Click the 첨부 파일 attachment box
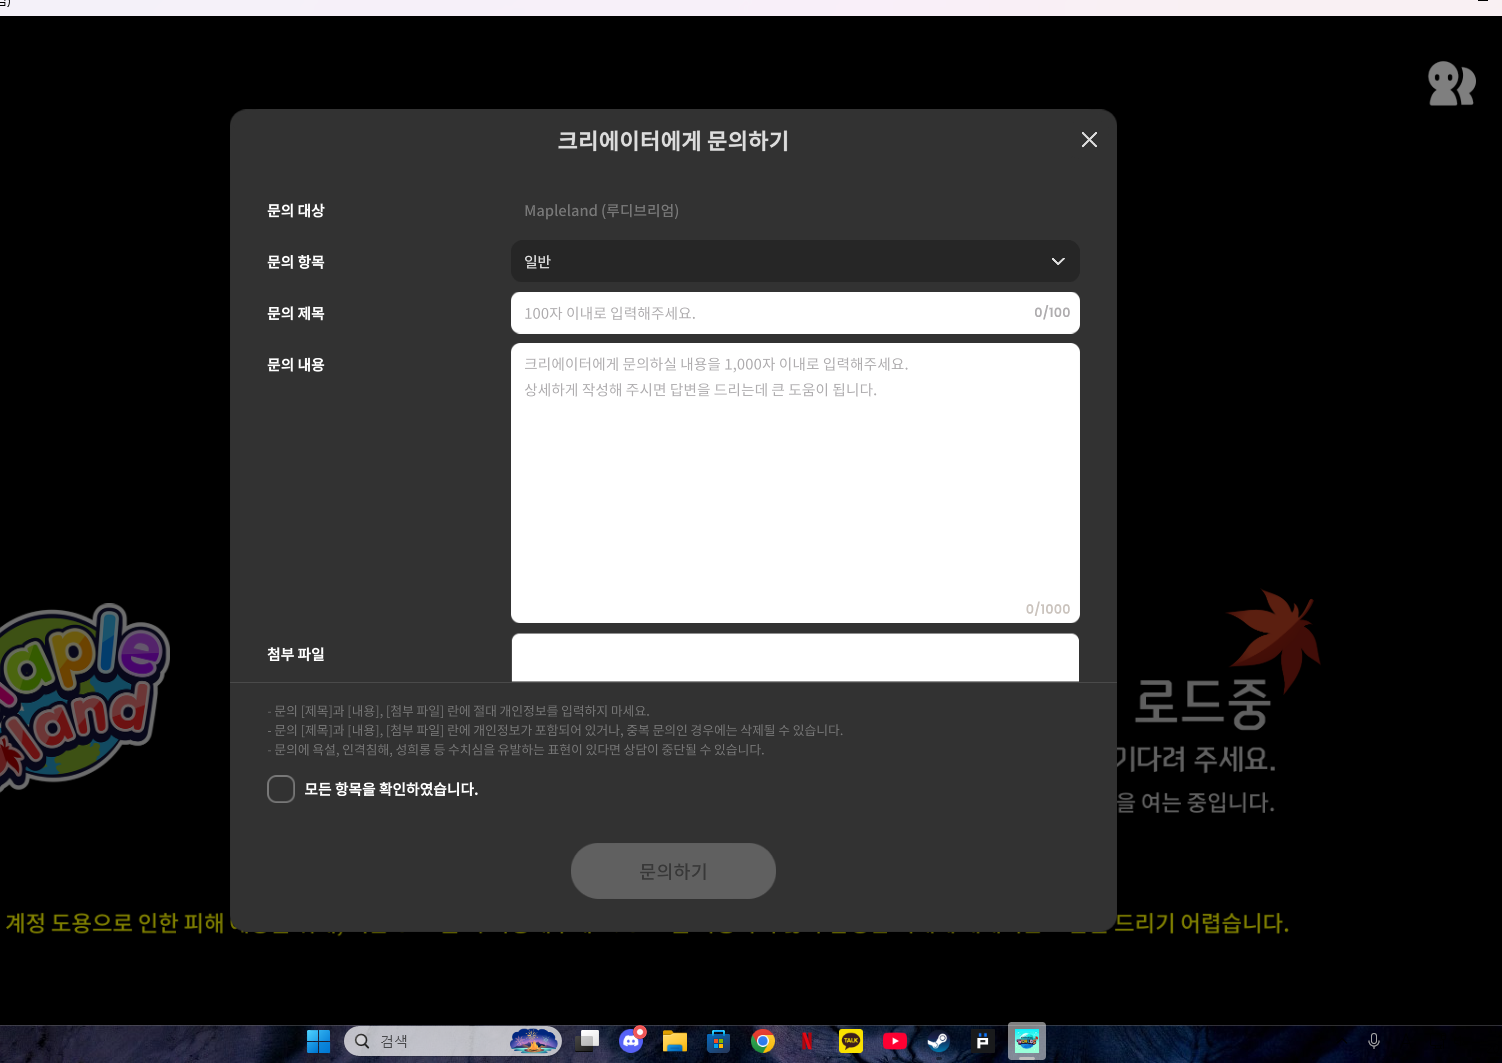Image resolution: width=1502 pixels, height=1063 pixels. point(794,657)
